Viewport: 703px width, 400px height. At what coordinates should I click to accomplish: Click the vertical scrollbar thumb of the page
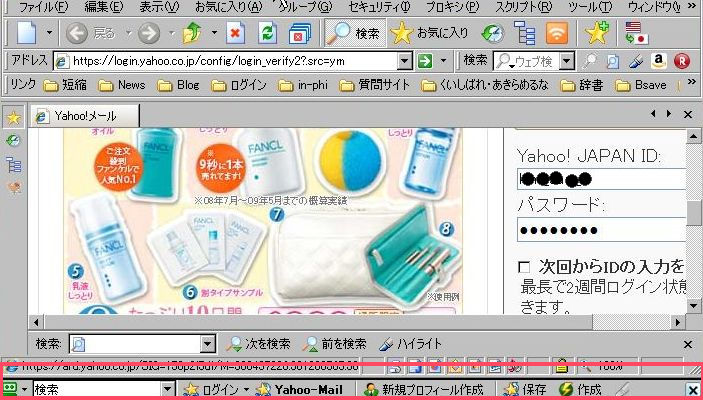(x=694, y=213)
